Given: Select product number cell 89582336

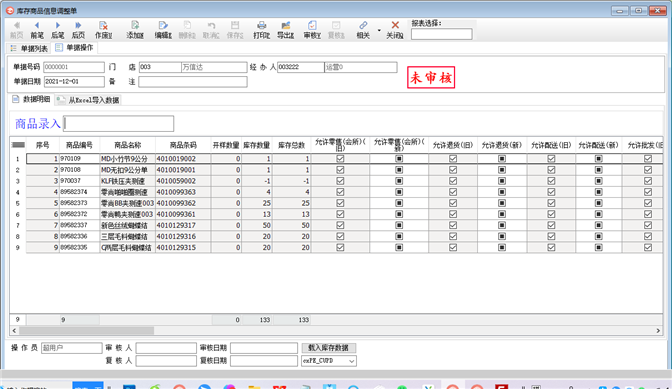Looking at the screenshot, I should [79, 236].
